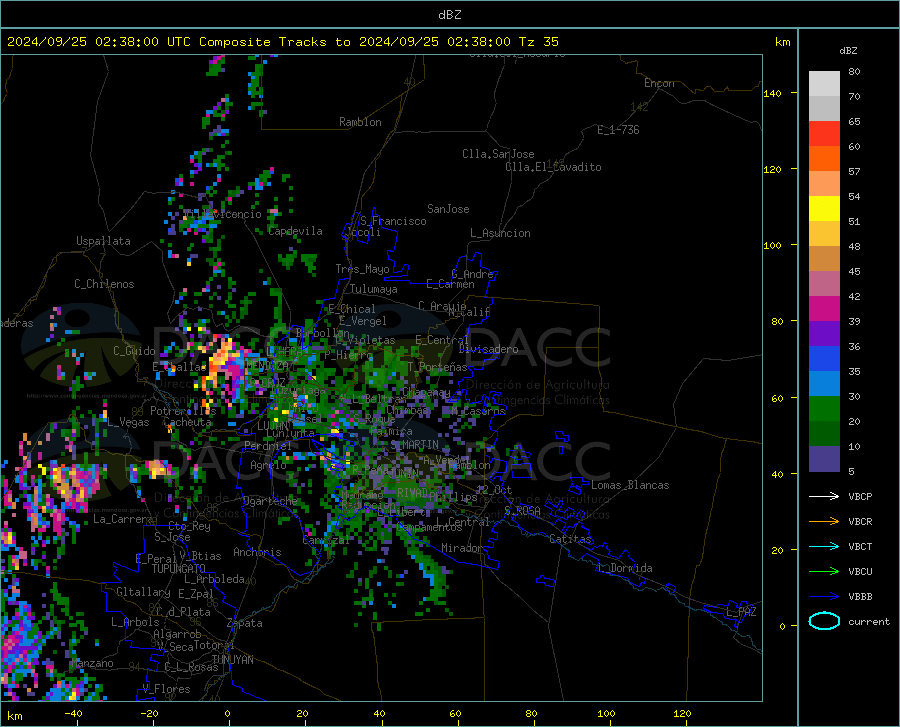Click the VBCR legend label
This screenshot has width=900, height=727.
860,522
